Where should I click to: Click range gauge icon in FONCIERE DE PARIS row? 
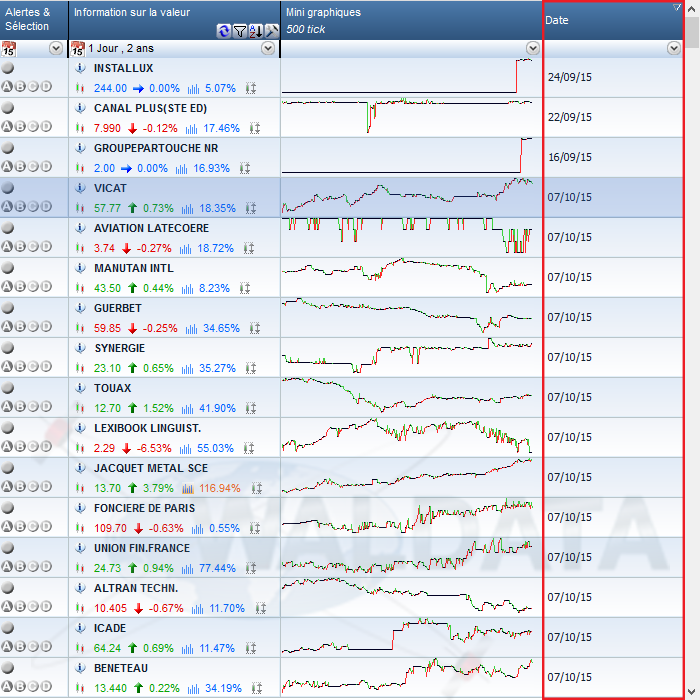click(254, 528)
